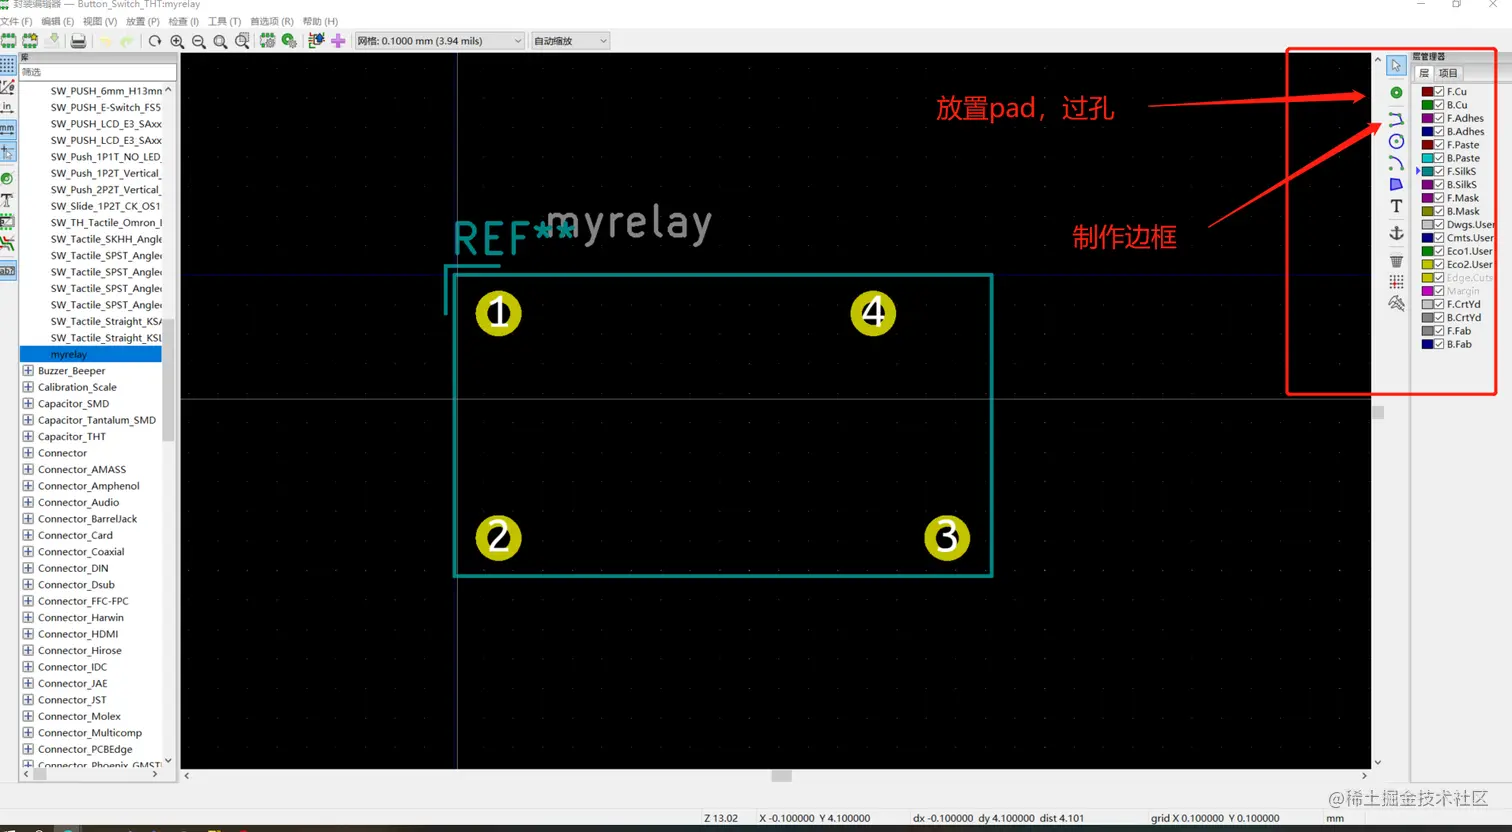Viewport: 1512px width, 832px height.
Task: Toggle the F.SilkS layer checkbox
Action: click(1439, 171)
